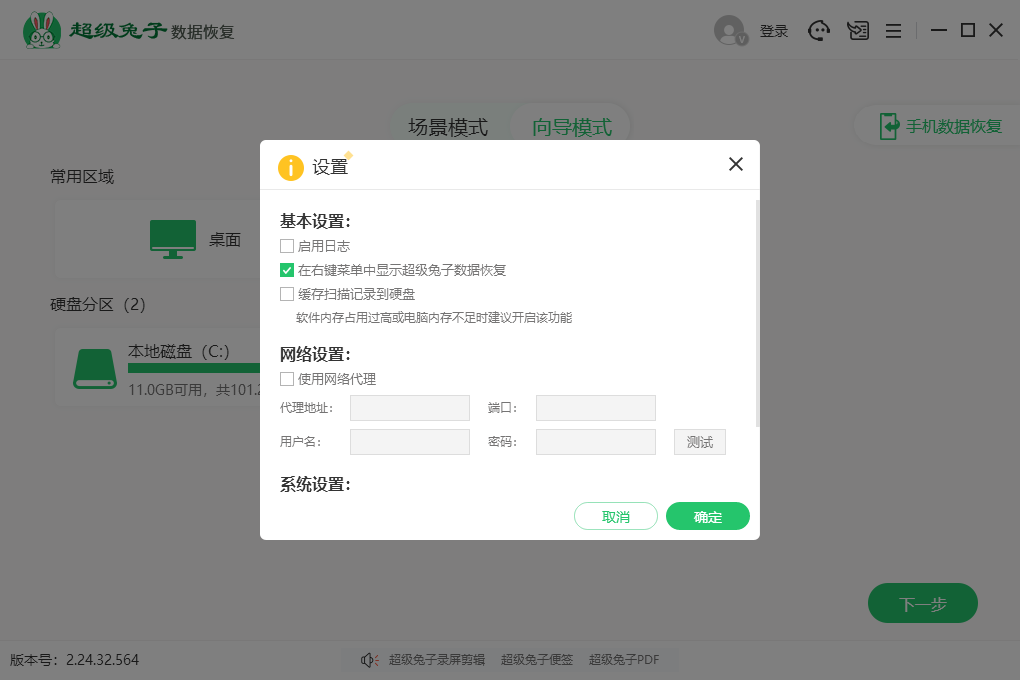Viewport: 1020px width, 680px height.
Task: Minimize the application window
Action: (x=939, y=31)
